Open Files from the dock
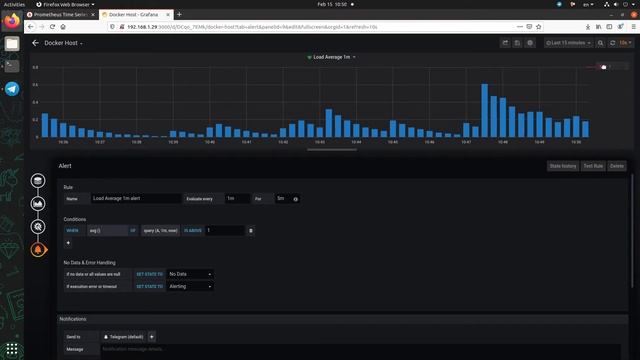Screen dimensions: 640x360 tap(12, 43)
